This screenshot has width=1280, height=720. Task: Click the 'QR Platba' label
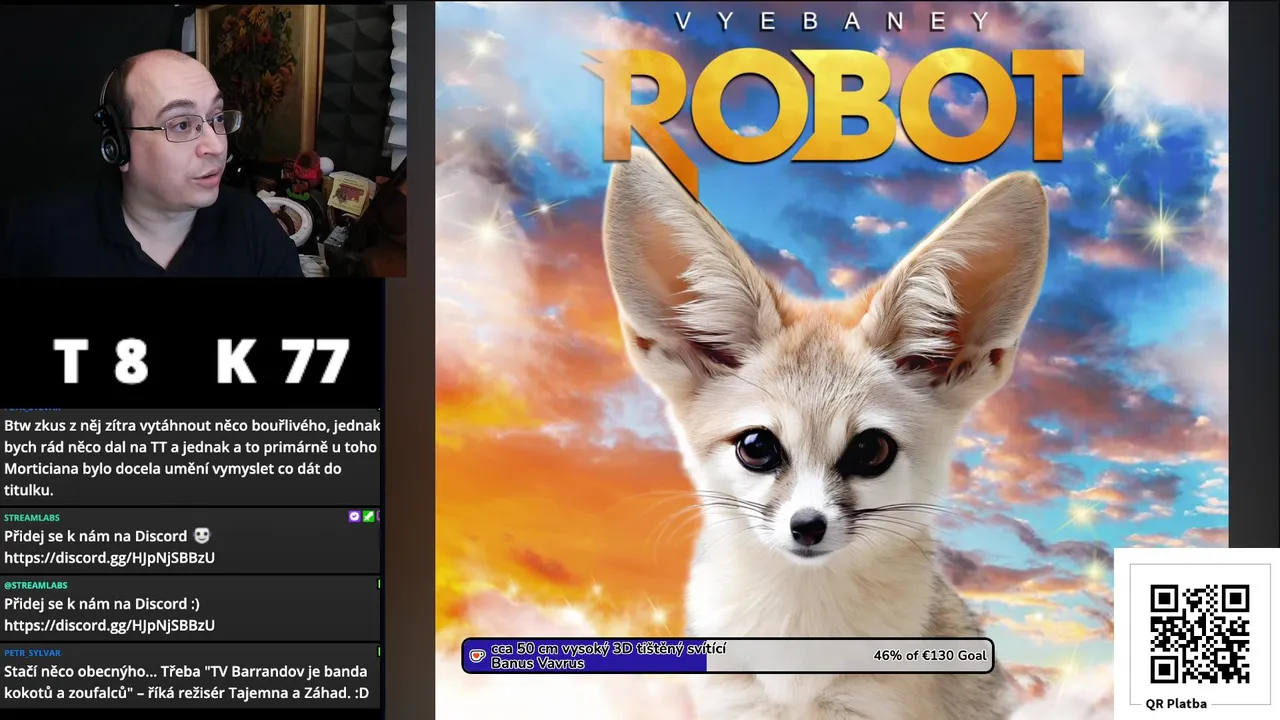[x=1176, y=704]
